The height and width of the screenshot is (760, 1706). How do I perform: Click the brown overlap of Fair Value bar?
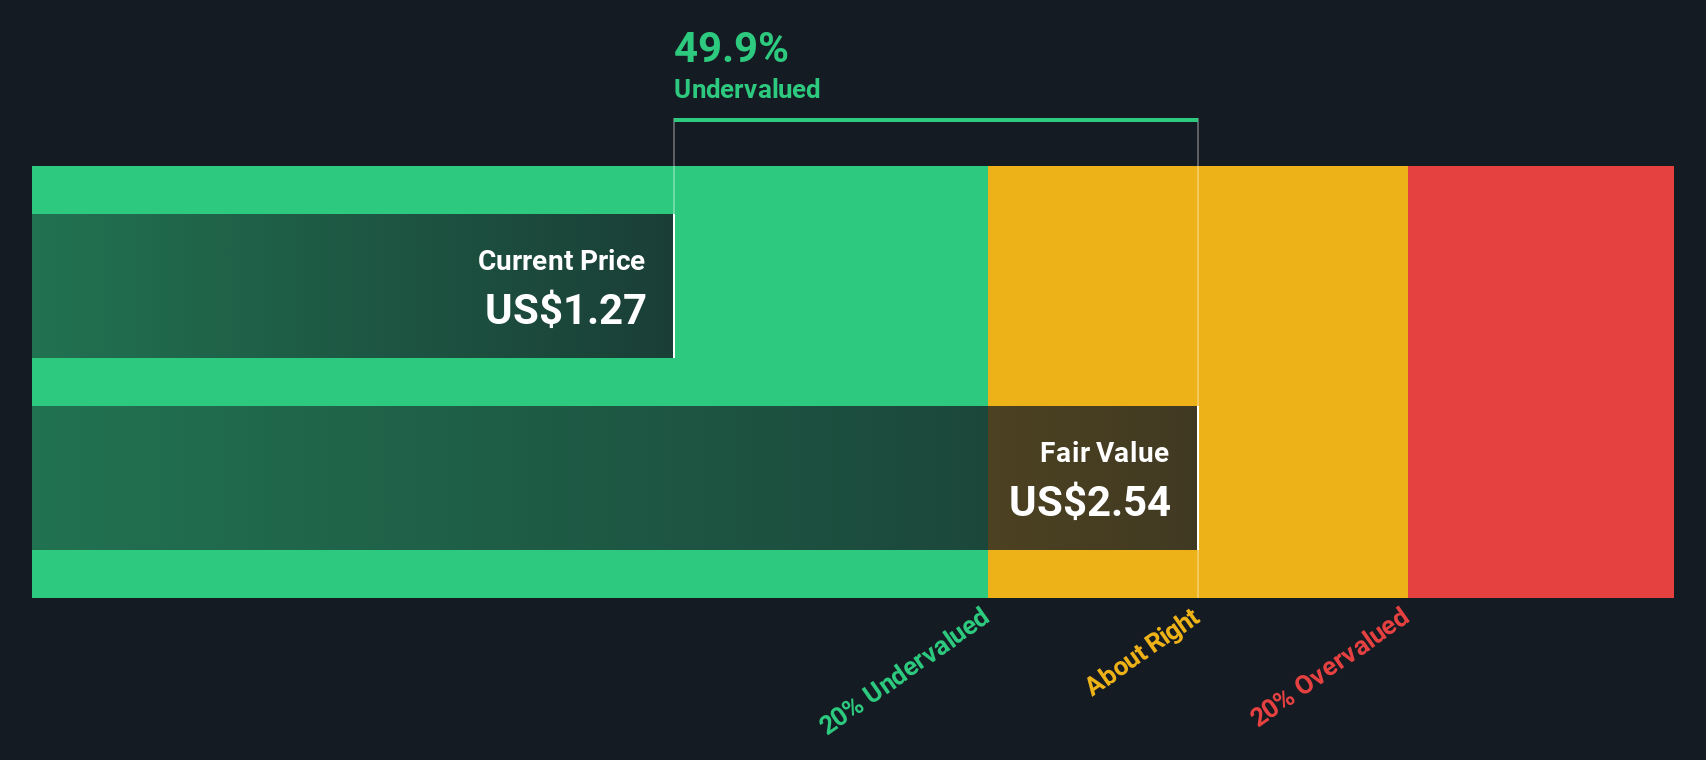(1092, 478)
